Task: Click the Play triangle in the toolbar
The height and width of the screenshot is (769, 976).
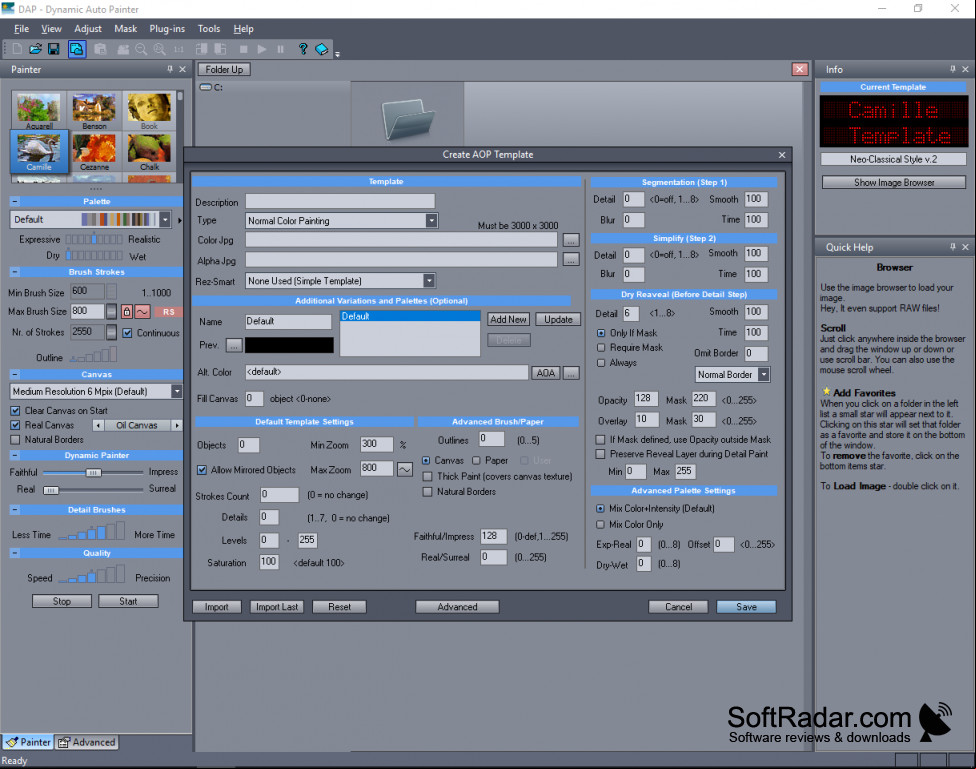Action: pyautogui.click(x=262, y=49)
